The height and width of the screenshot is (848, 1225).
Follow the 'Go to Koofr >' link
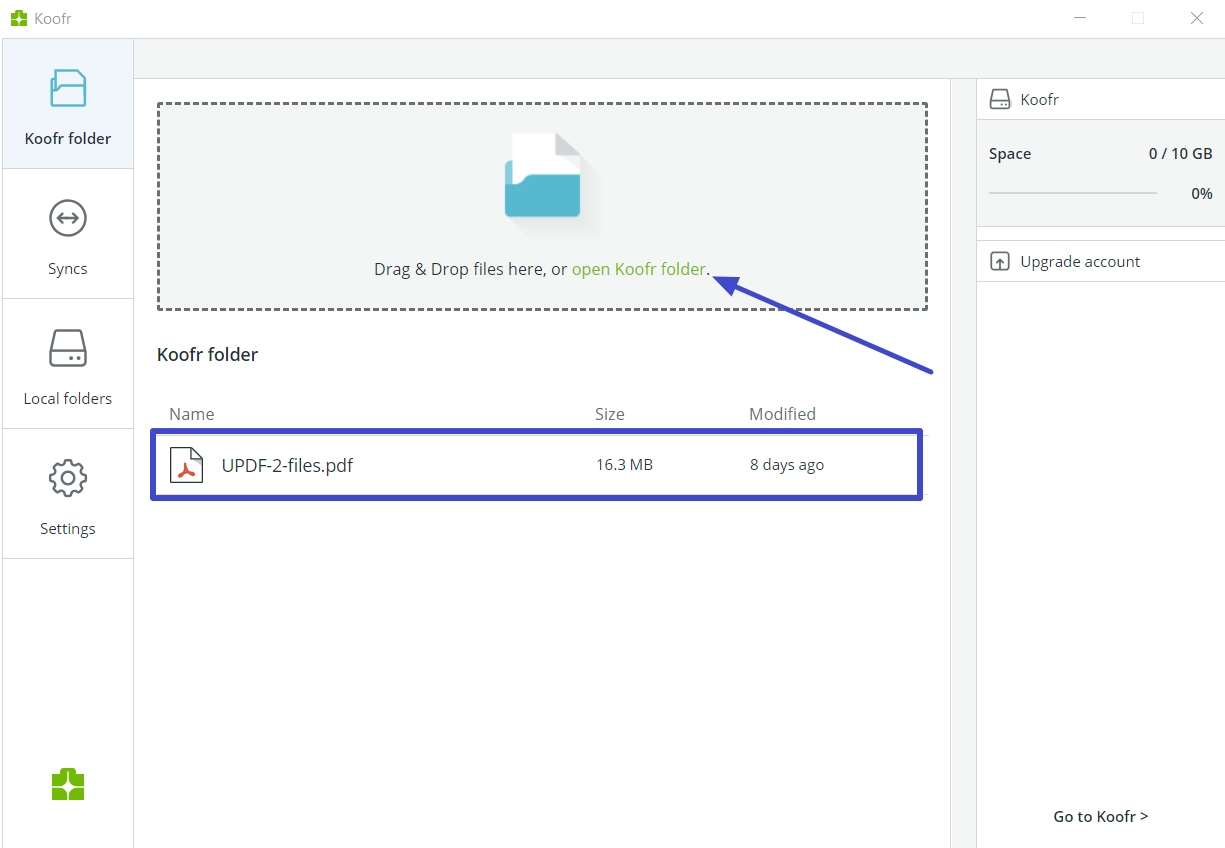[x=1101, y=816]
